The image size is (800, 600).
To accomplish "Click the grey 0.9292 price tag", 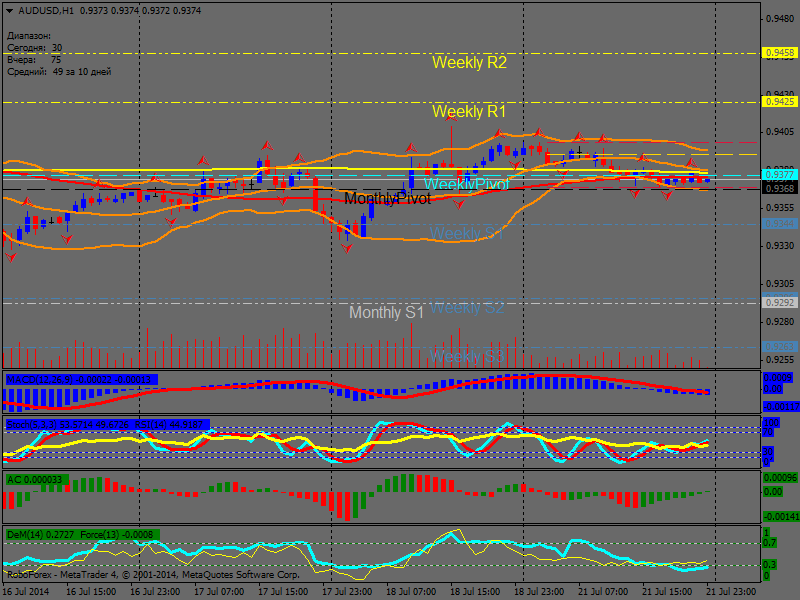I will pyautogui.click(x=779, y=302).
